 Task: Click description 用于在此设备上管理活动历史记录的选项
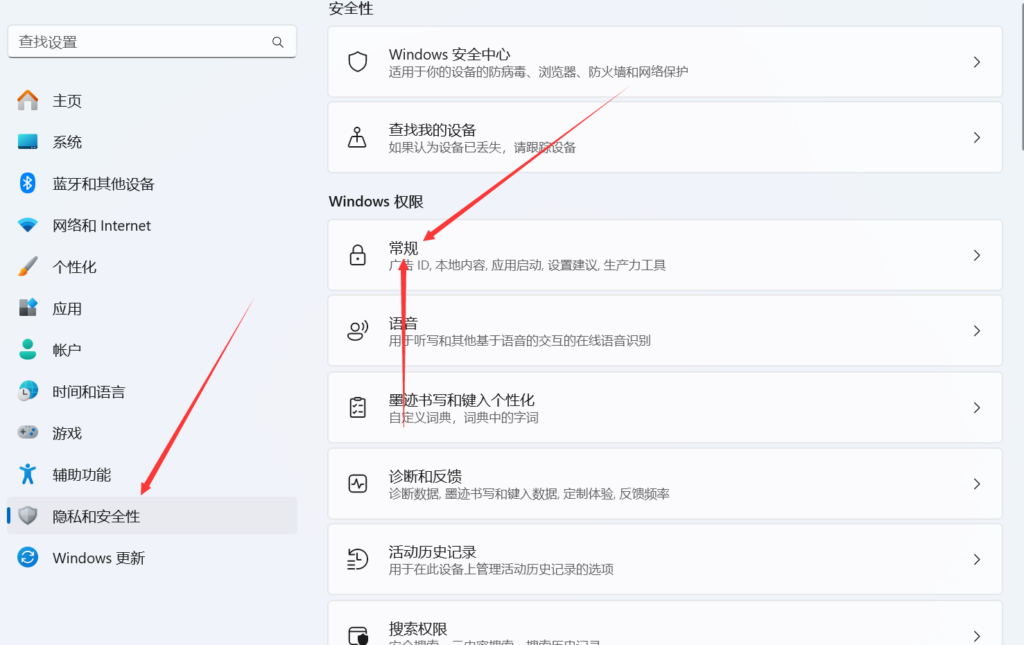501,569
